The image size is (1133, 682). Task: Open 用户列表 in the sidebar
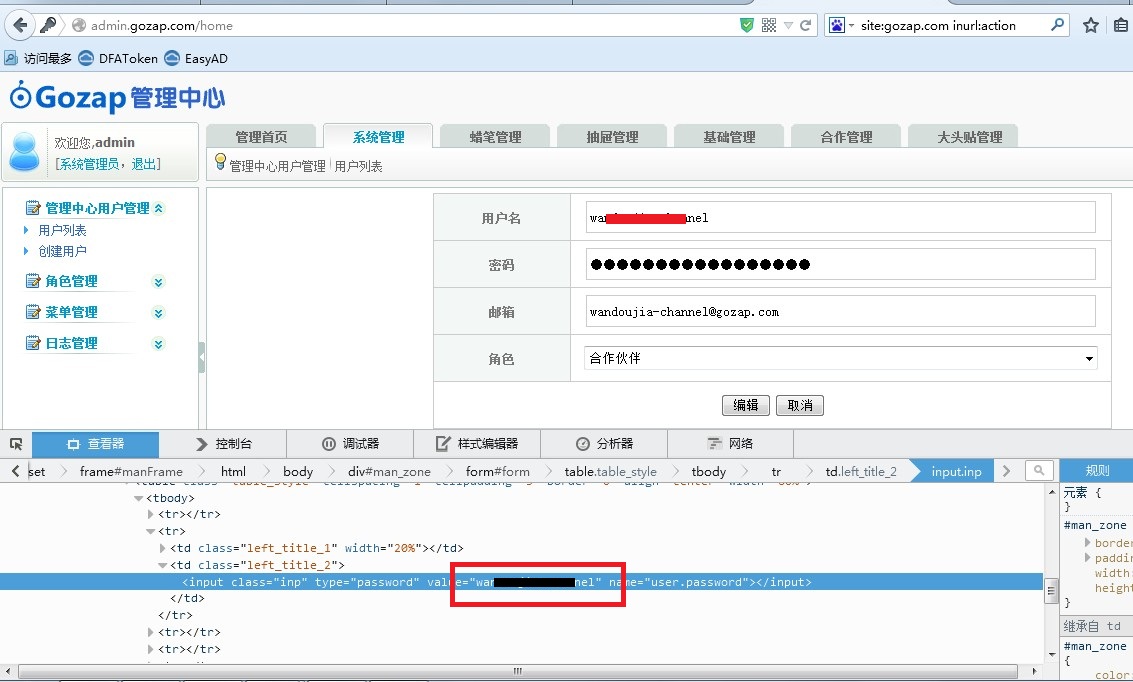(62, 230)
